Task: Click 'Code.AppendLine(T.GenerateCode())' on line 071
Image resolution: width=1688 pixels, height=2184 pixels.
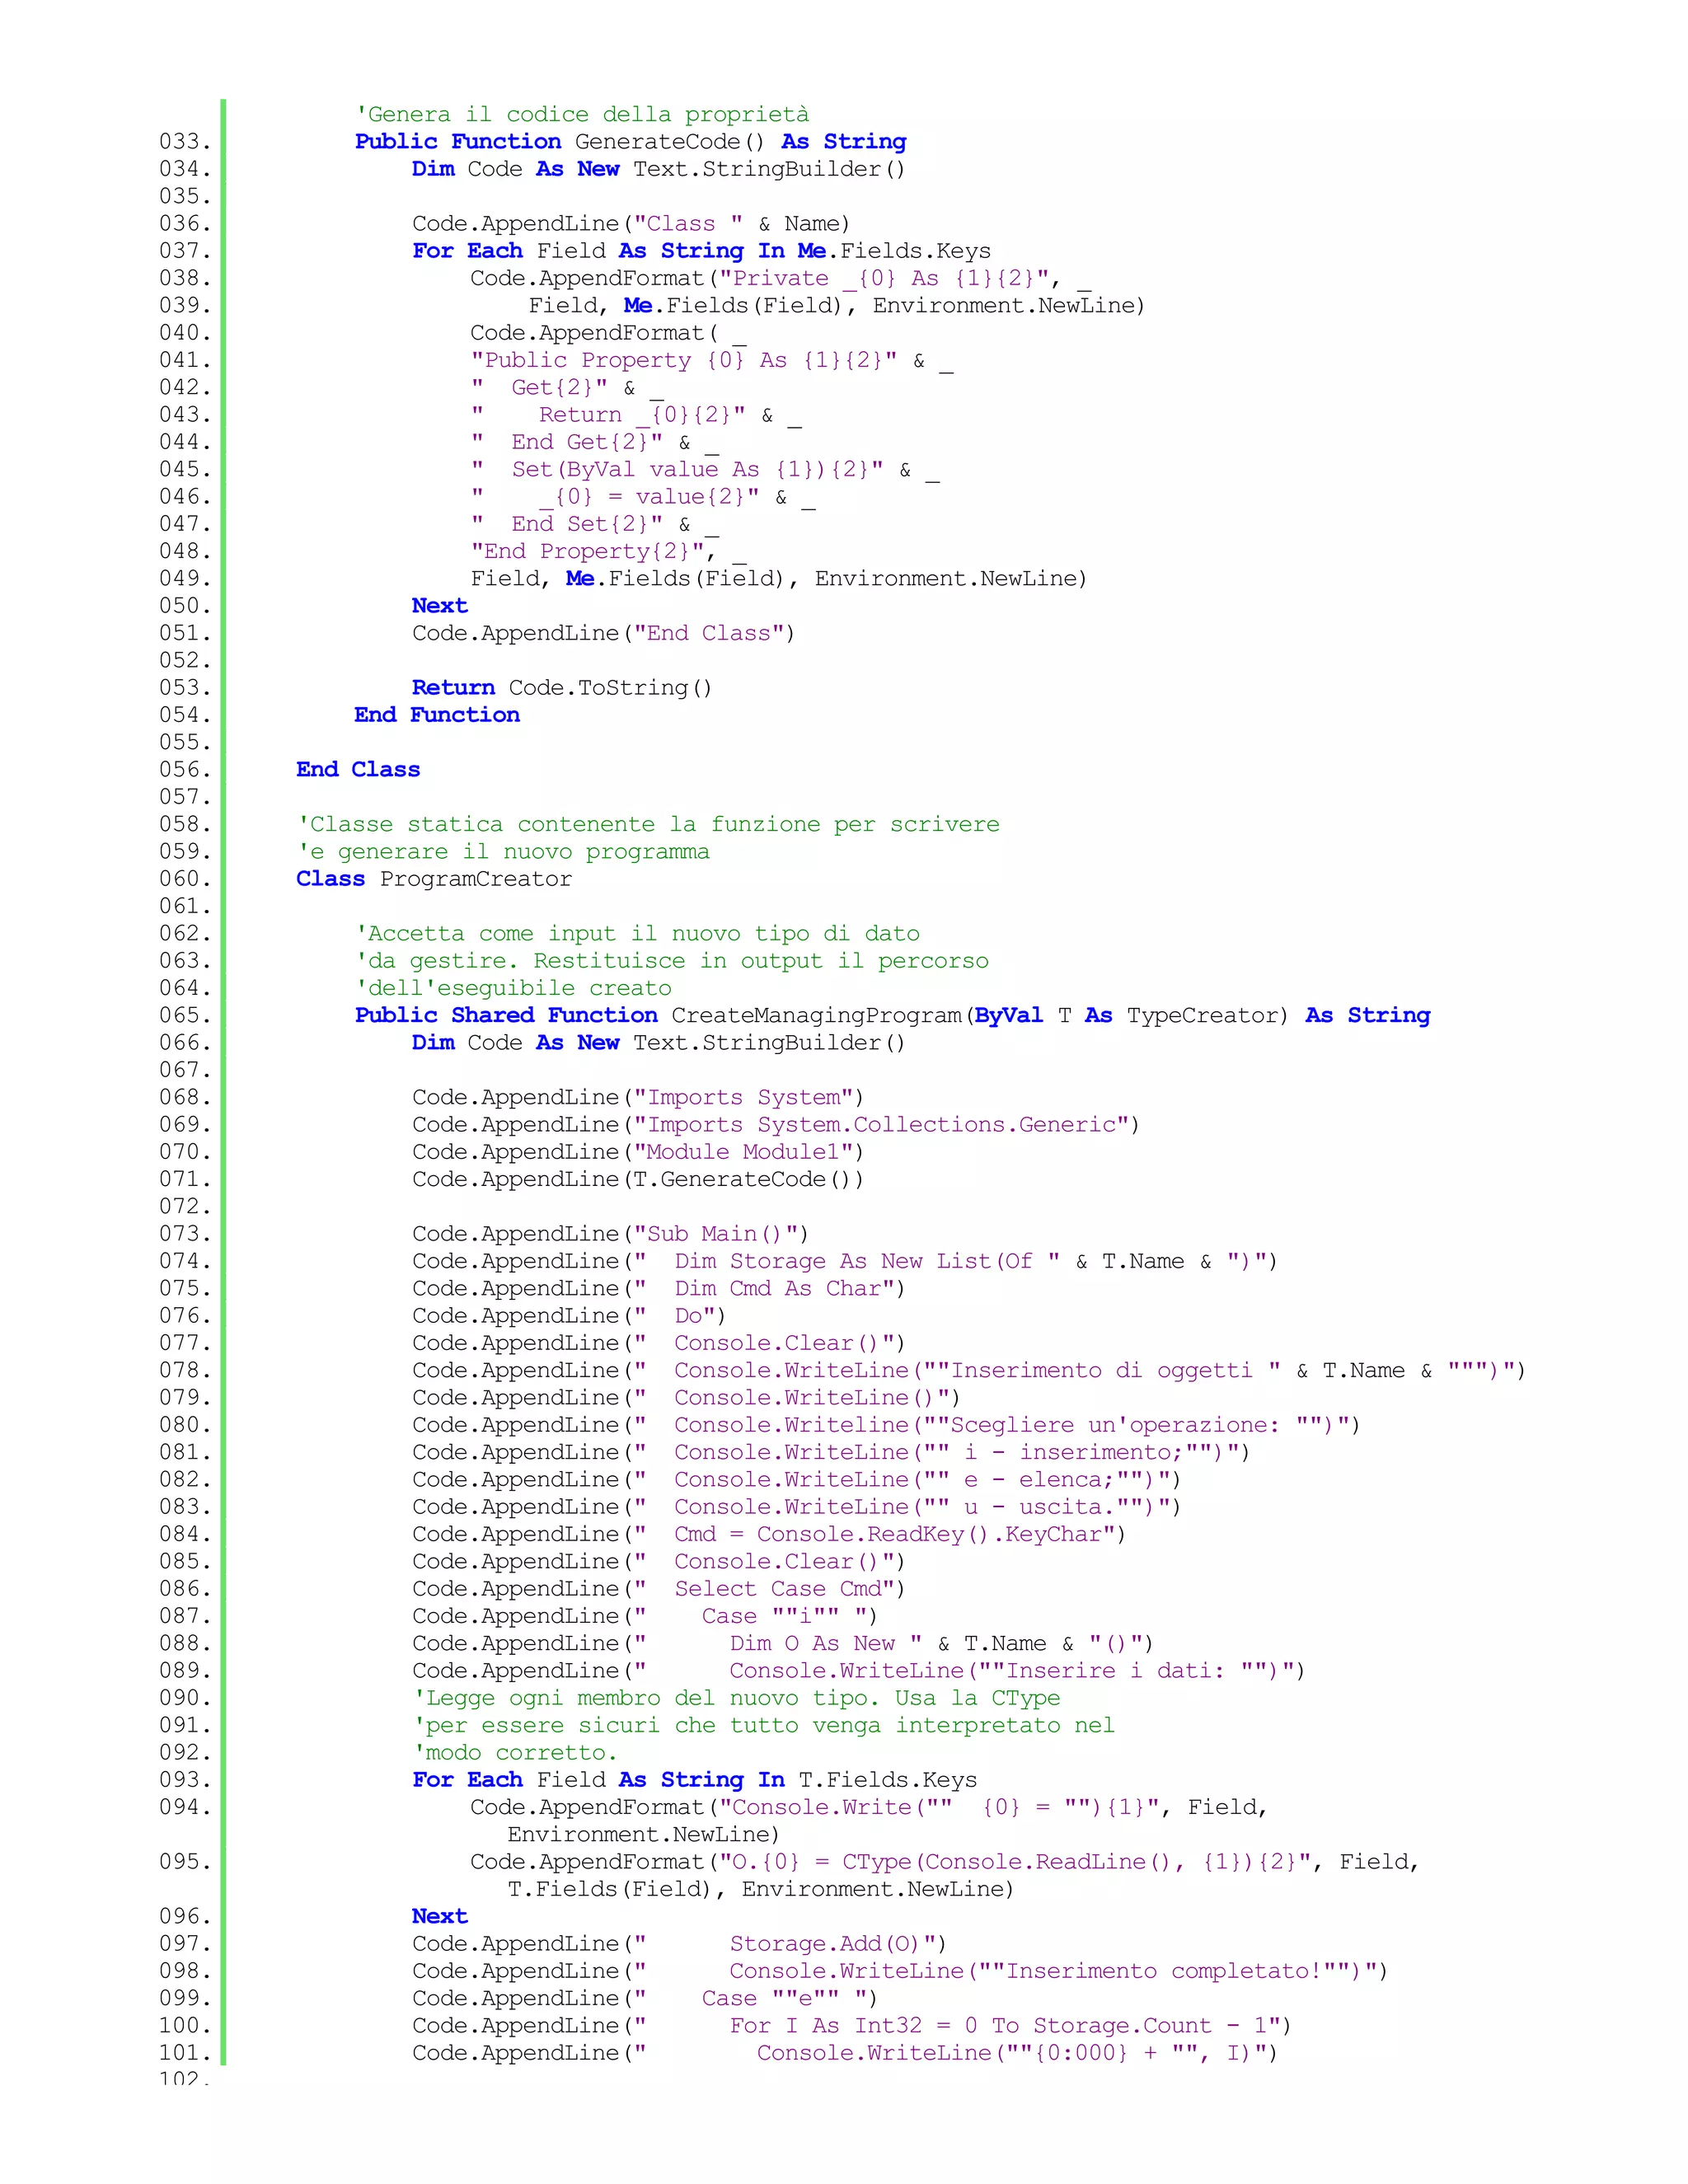Action: (638, 1179)
